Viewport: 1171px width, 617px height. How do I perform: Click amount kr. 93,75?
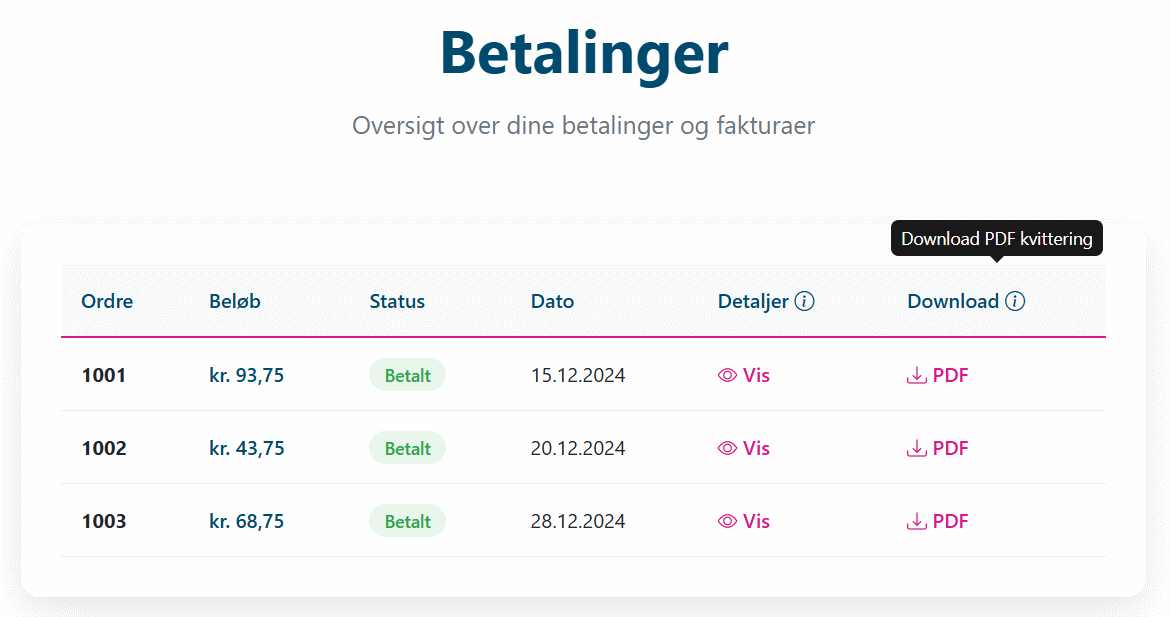[246, 375]
